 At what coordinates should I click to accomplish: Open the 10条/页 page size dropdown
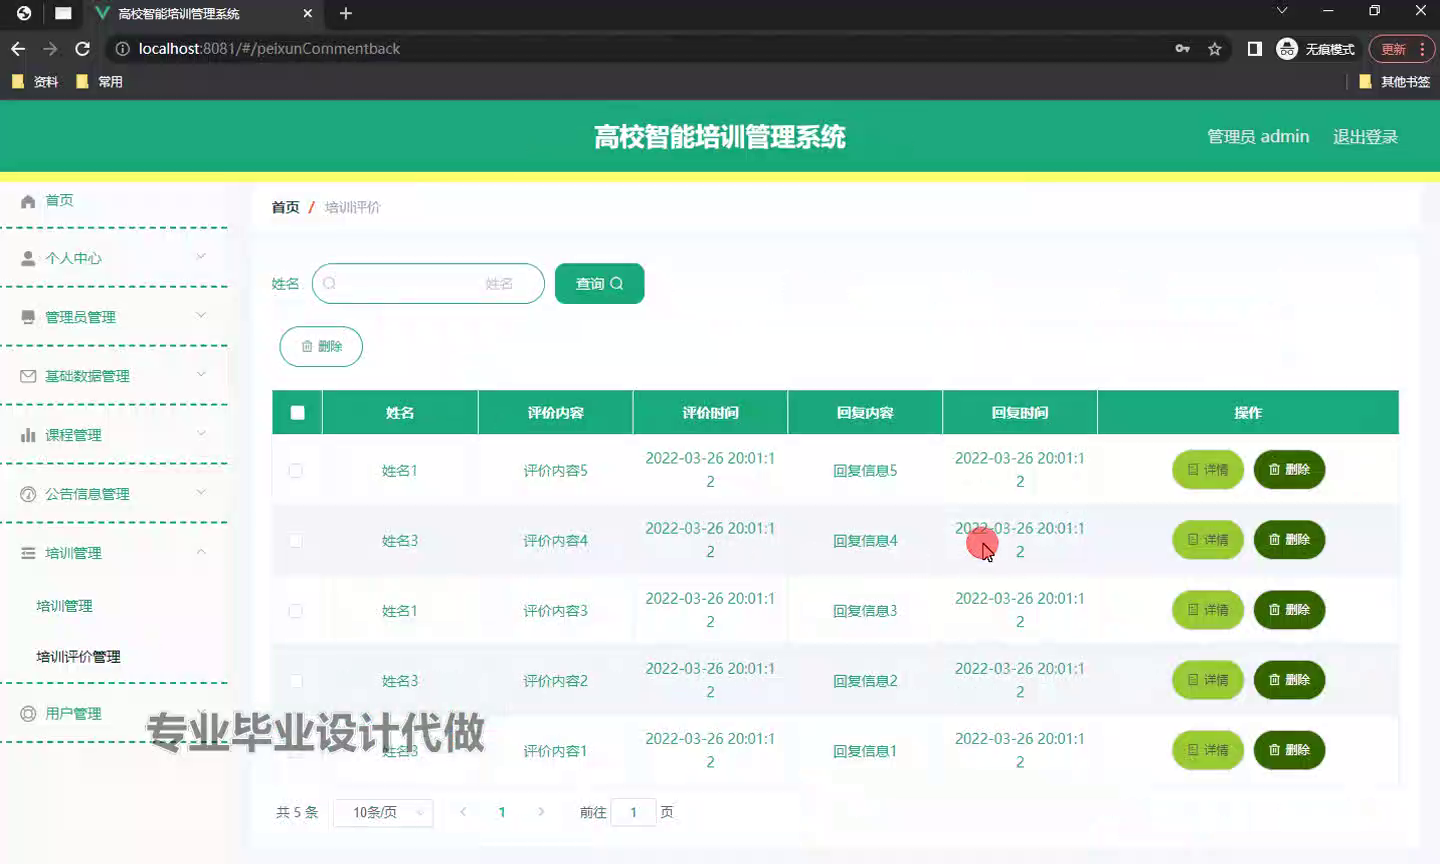tap(383, 812)
